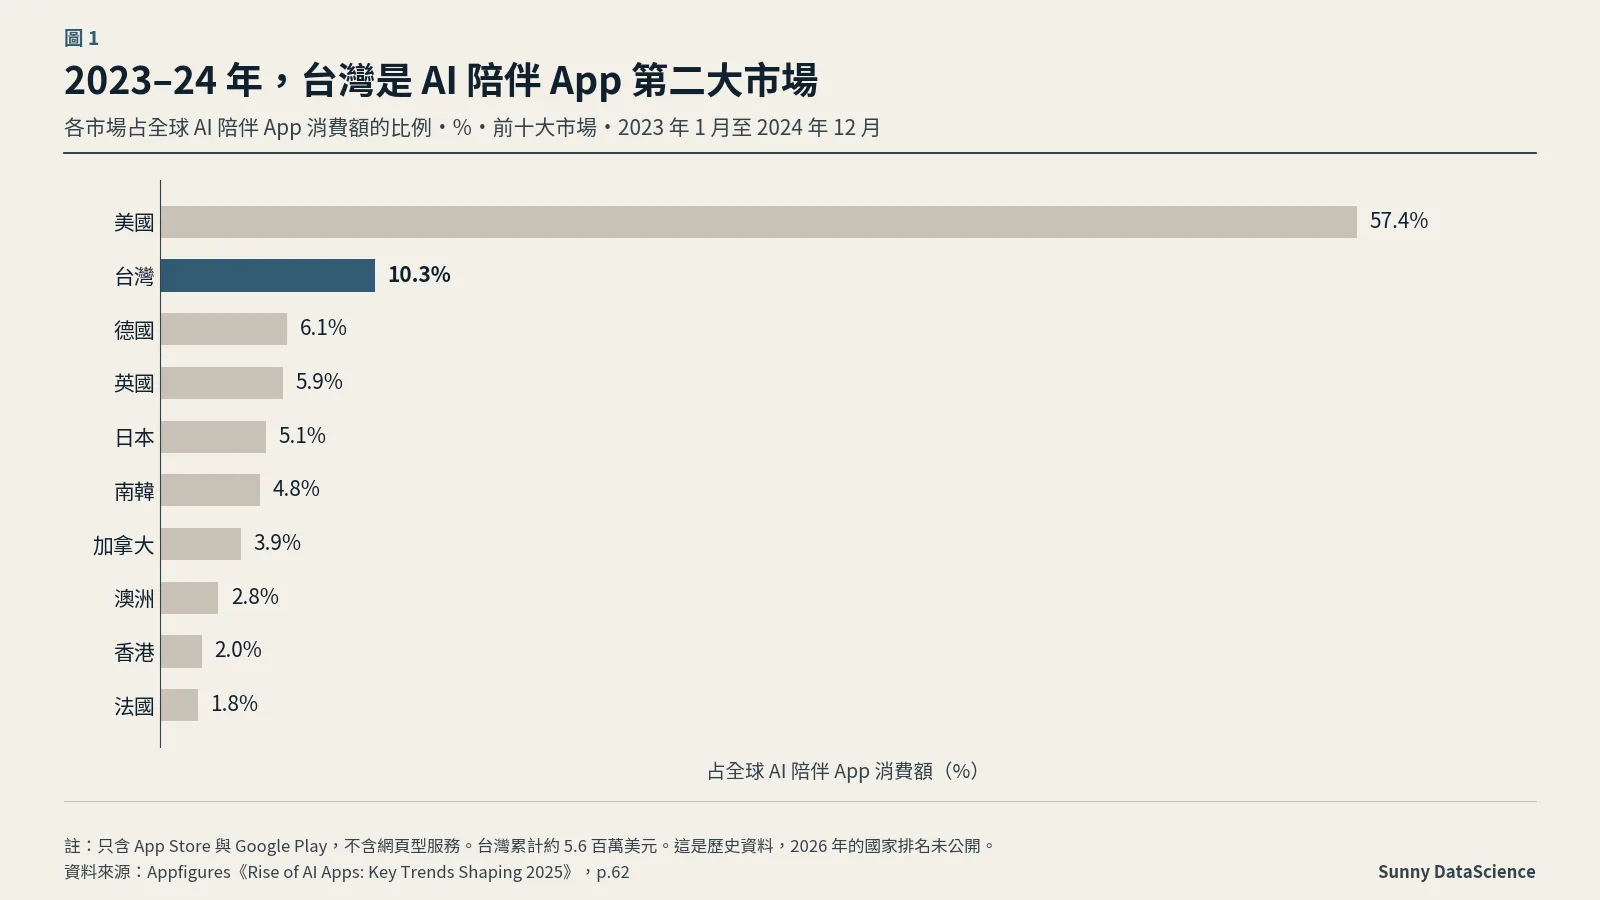Viewport: 1600px width, 900px height.
Task: Select the 加拿大 bar
Action: pyautogui.click(x=201, y=544)
